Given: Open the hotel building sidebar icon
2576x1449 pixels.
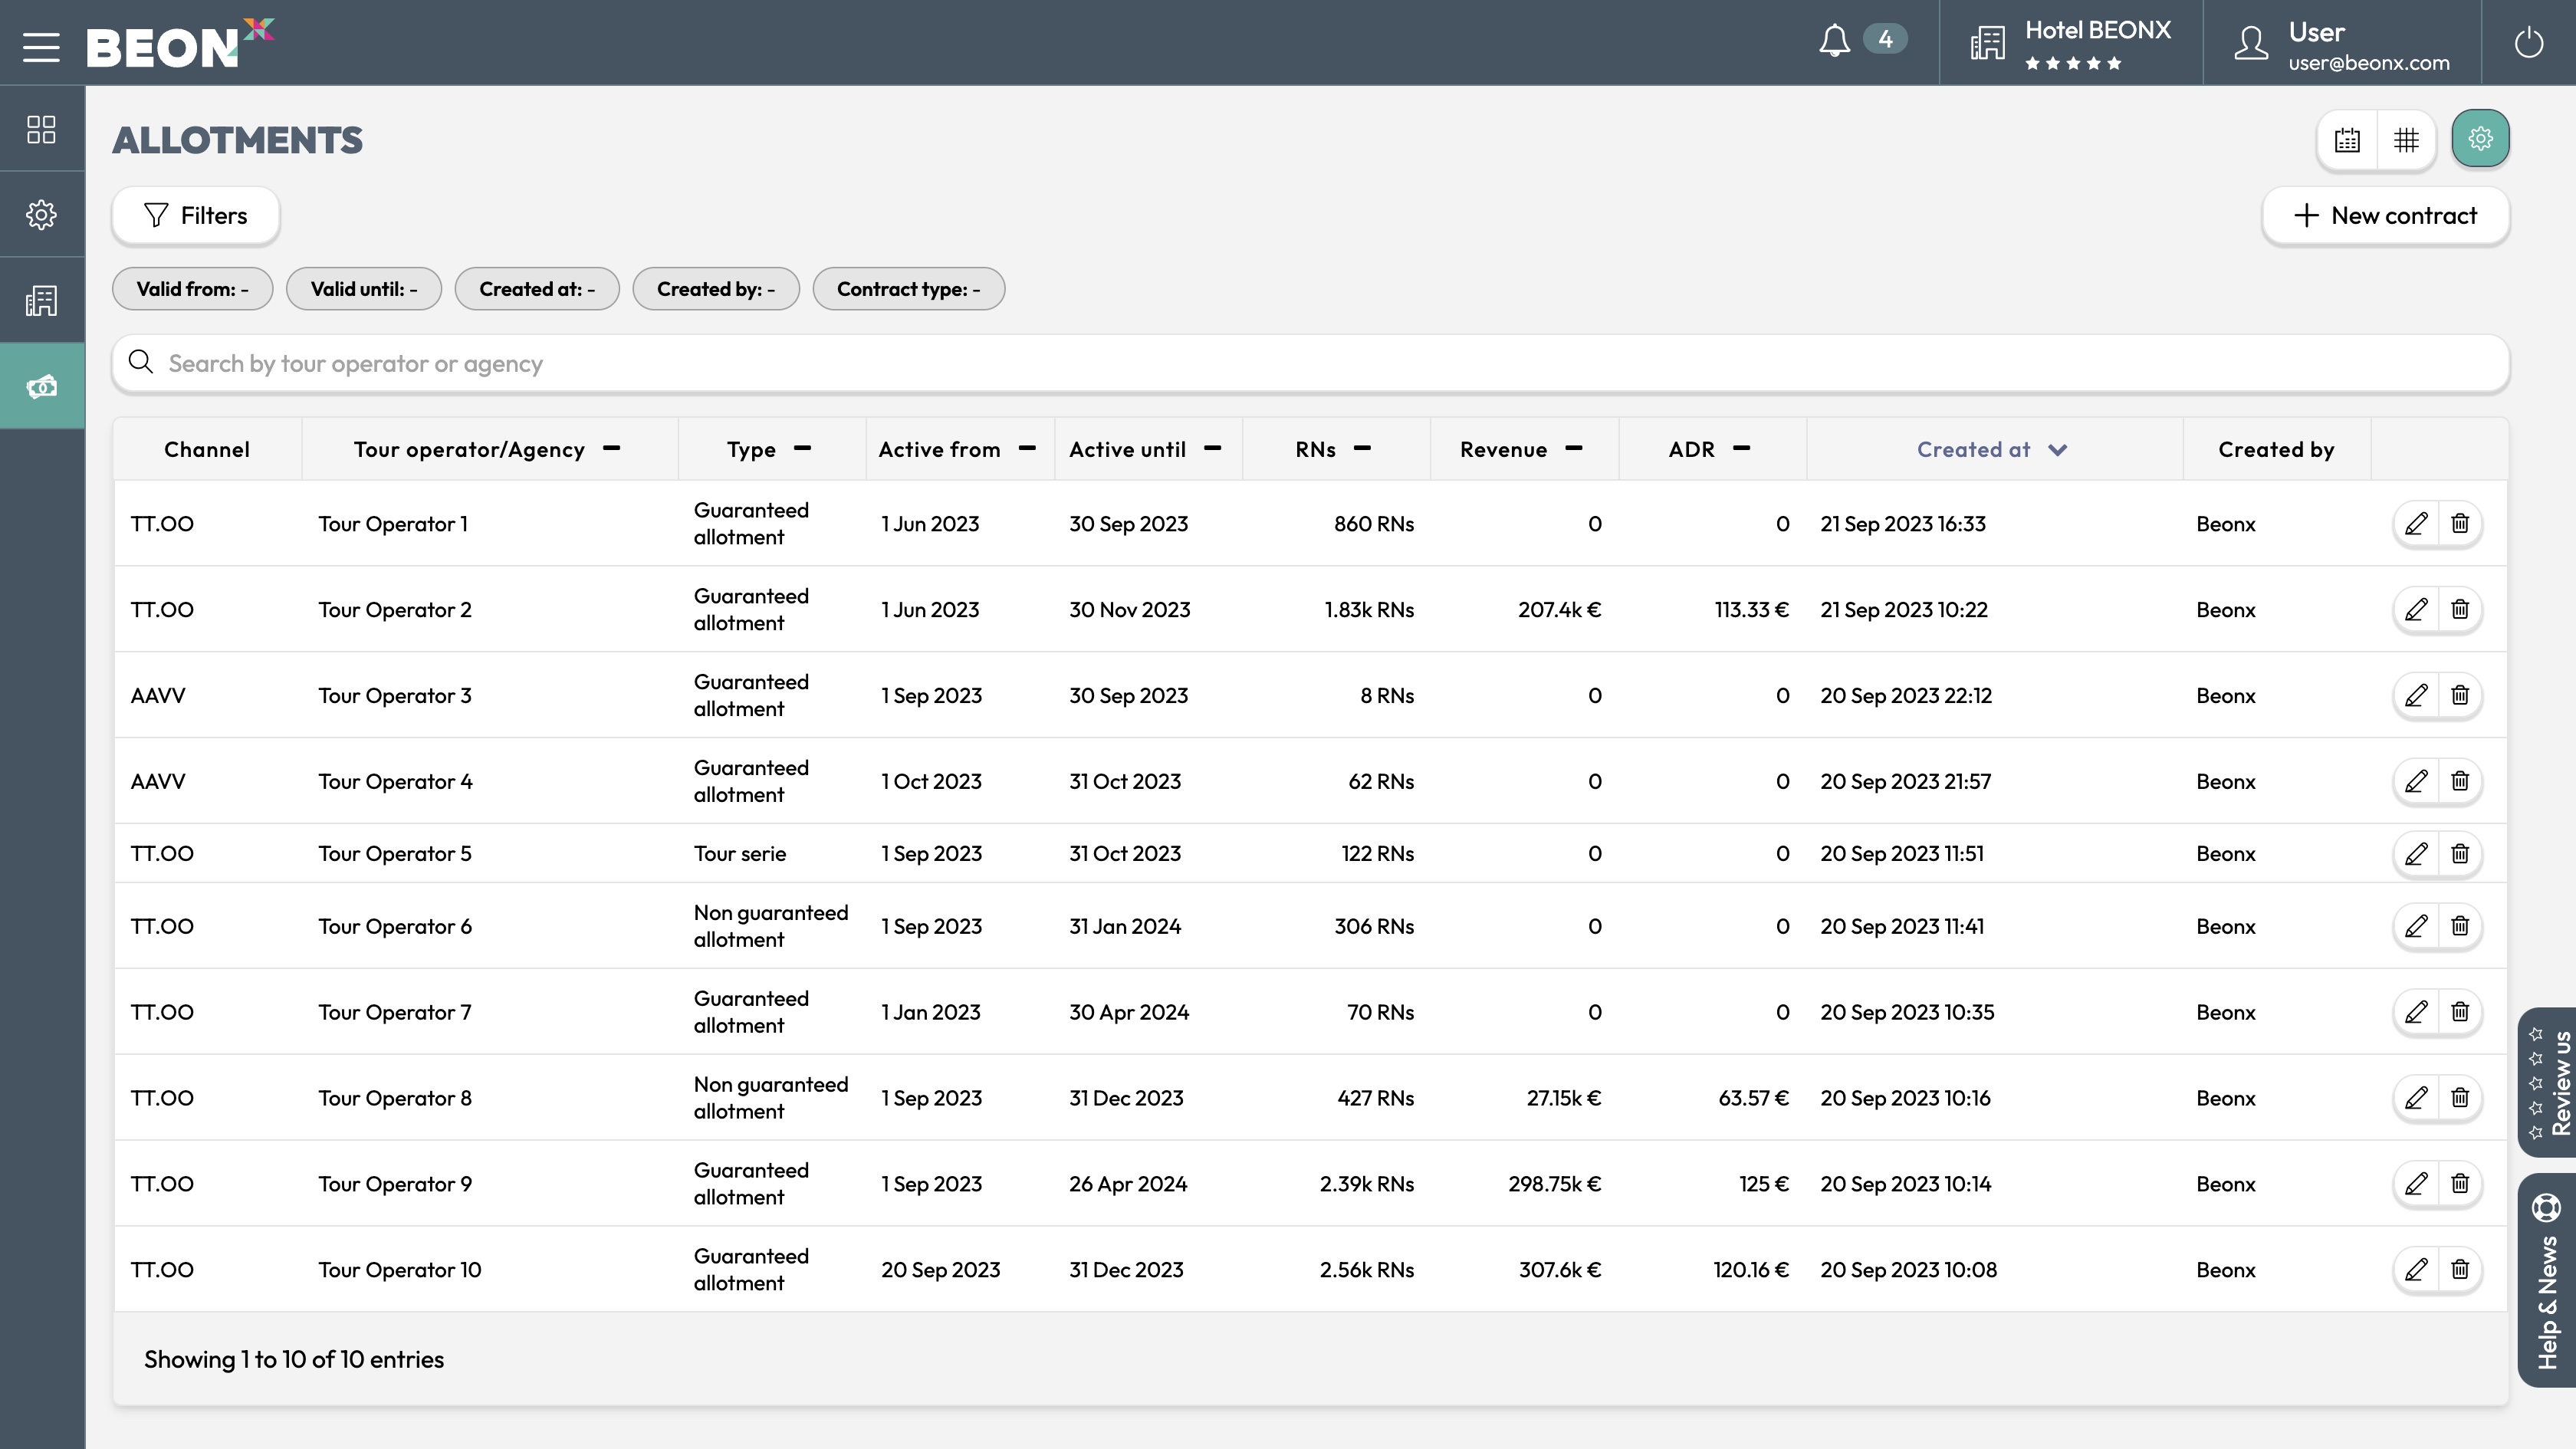Looking at the screenshot, I should coord(41,300).
